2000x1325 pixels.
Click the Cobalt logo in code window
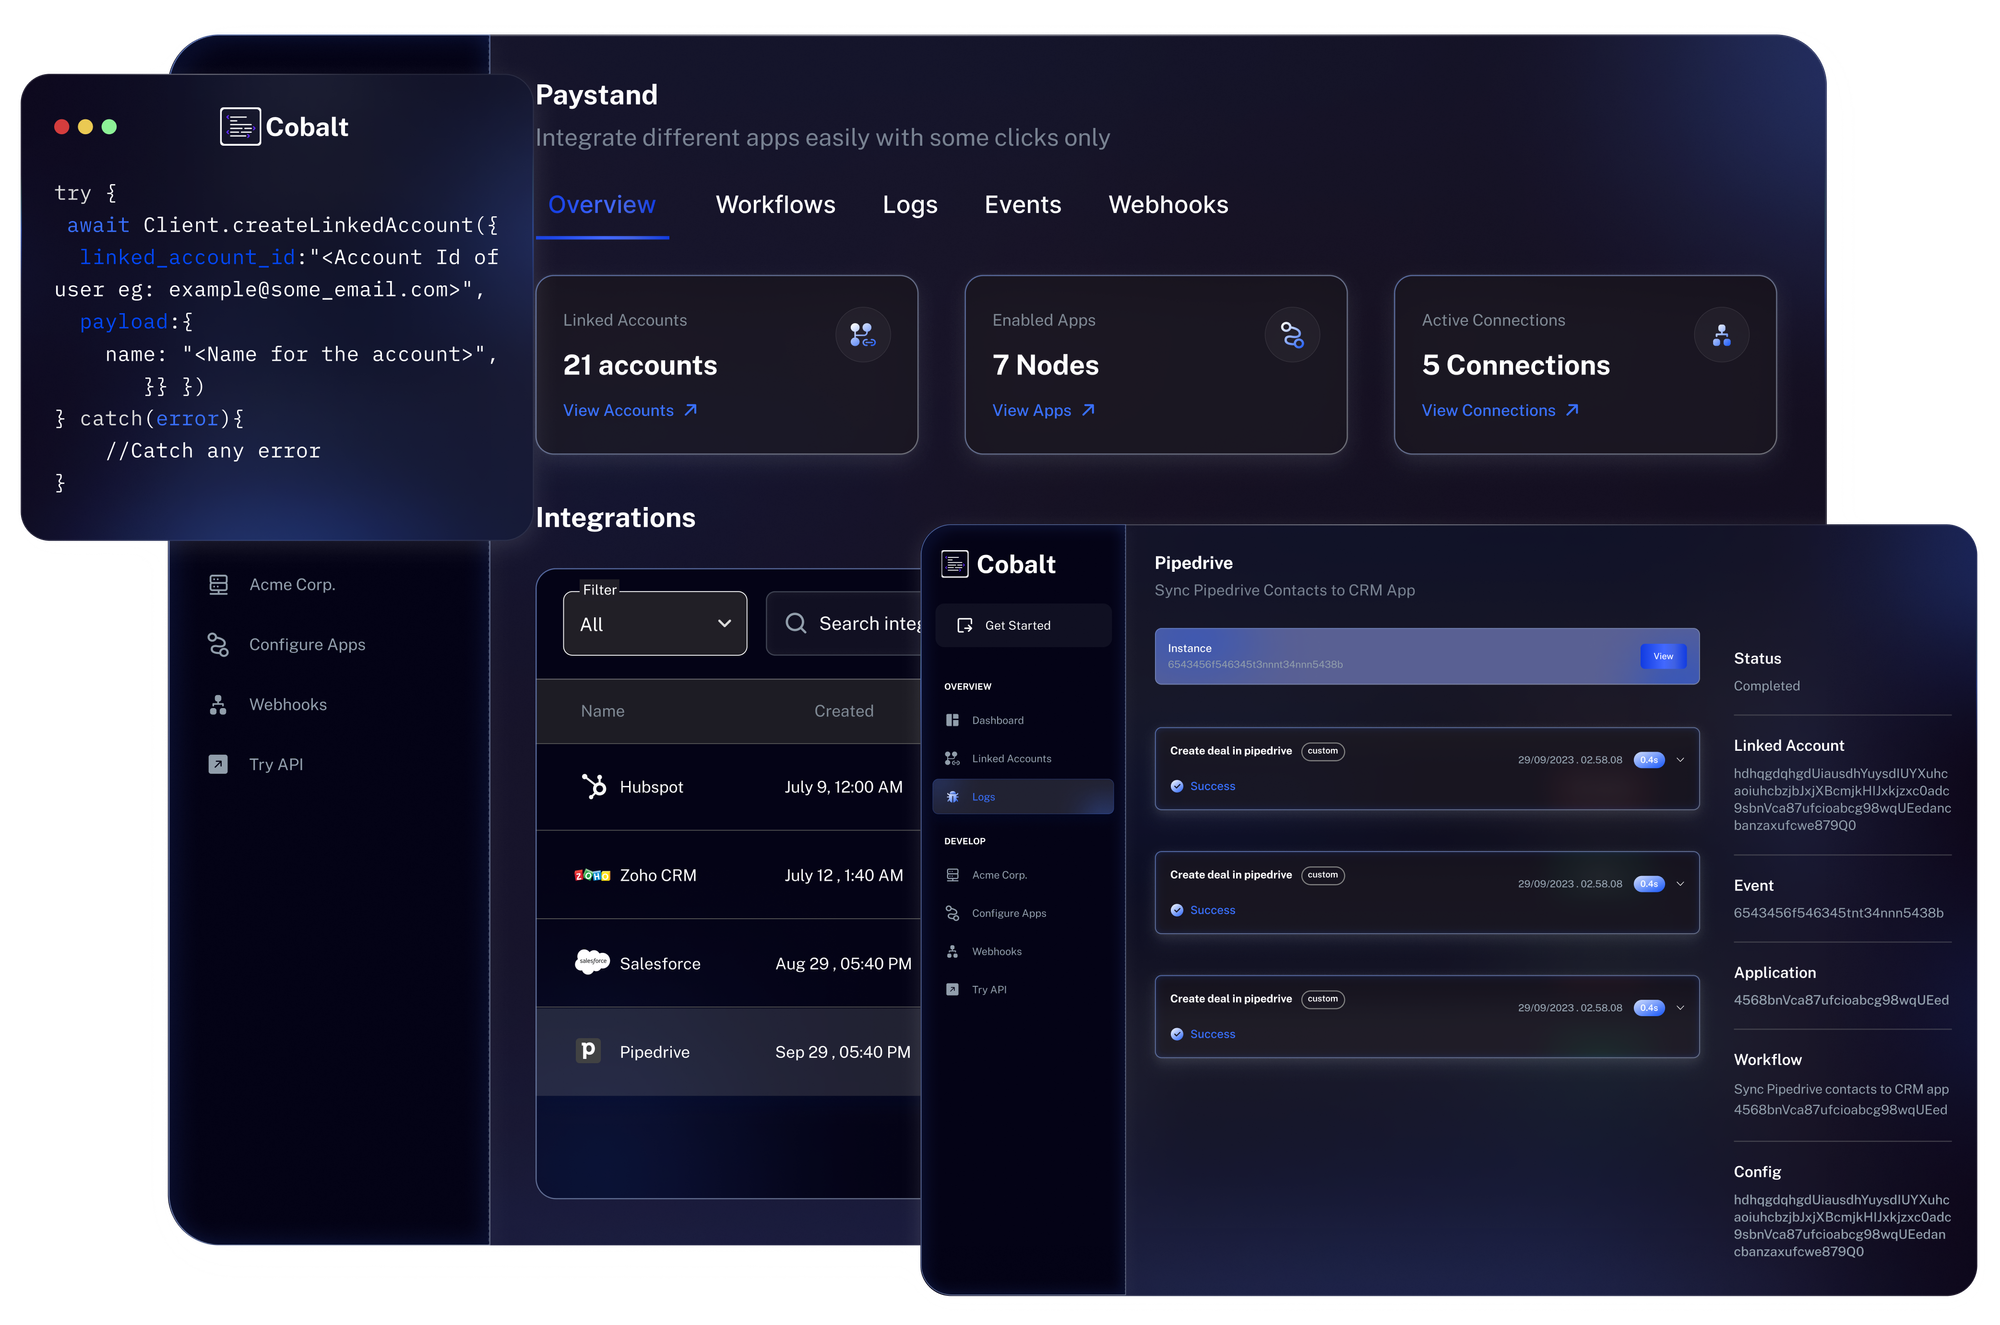pyautogui.click(x=284, y=127)
